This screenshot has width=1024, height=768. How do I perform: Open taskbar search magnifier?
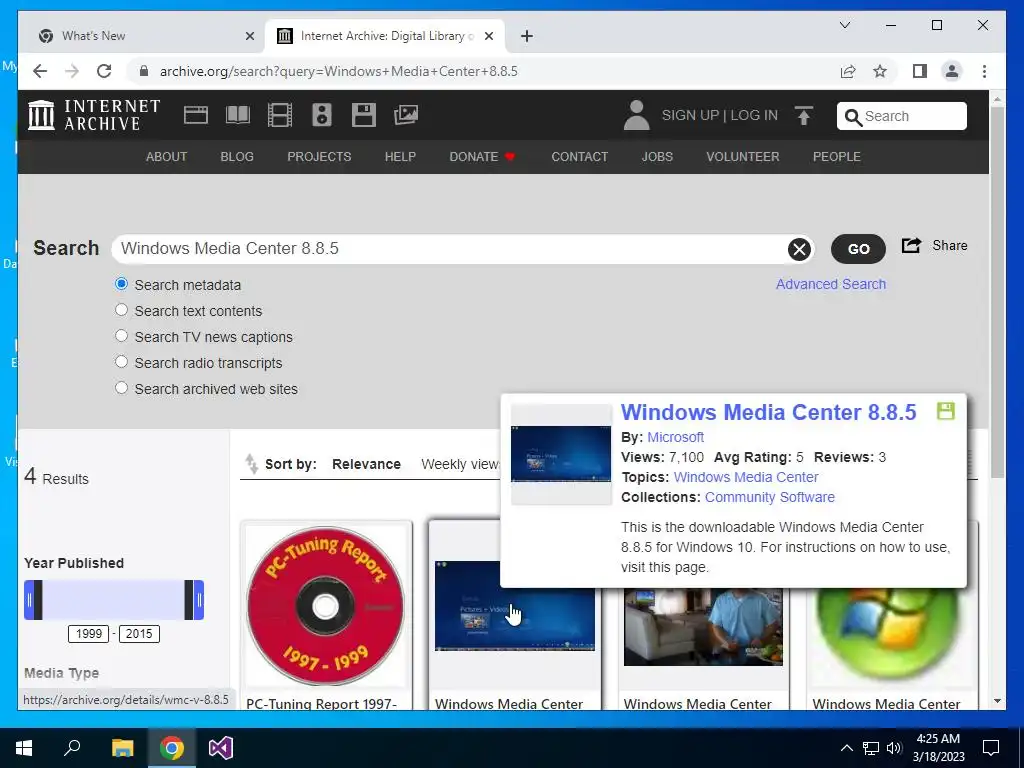tap(72, 748)
